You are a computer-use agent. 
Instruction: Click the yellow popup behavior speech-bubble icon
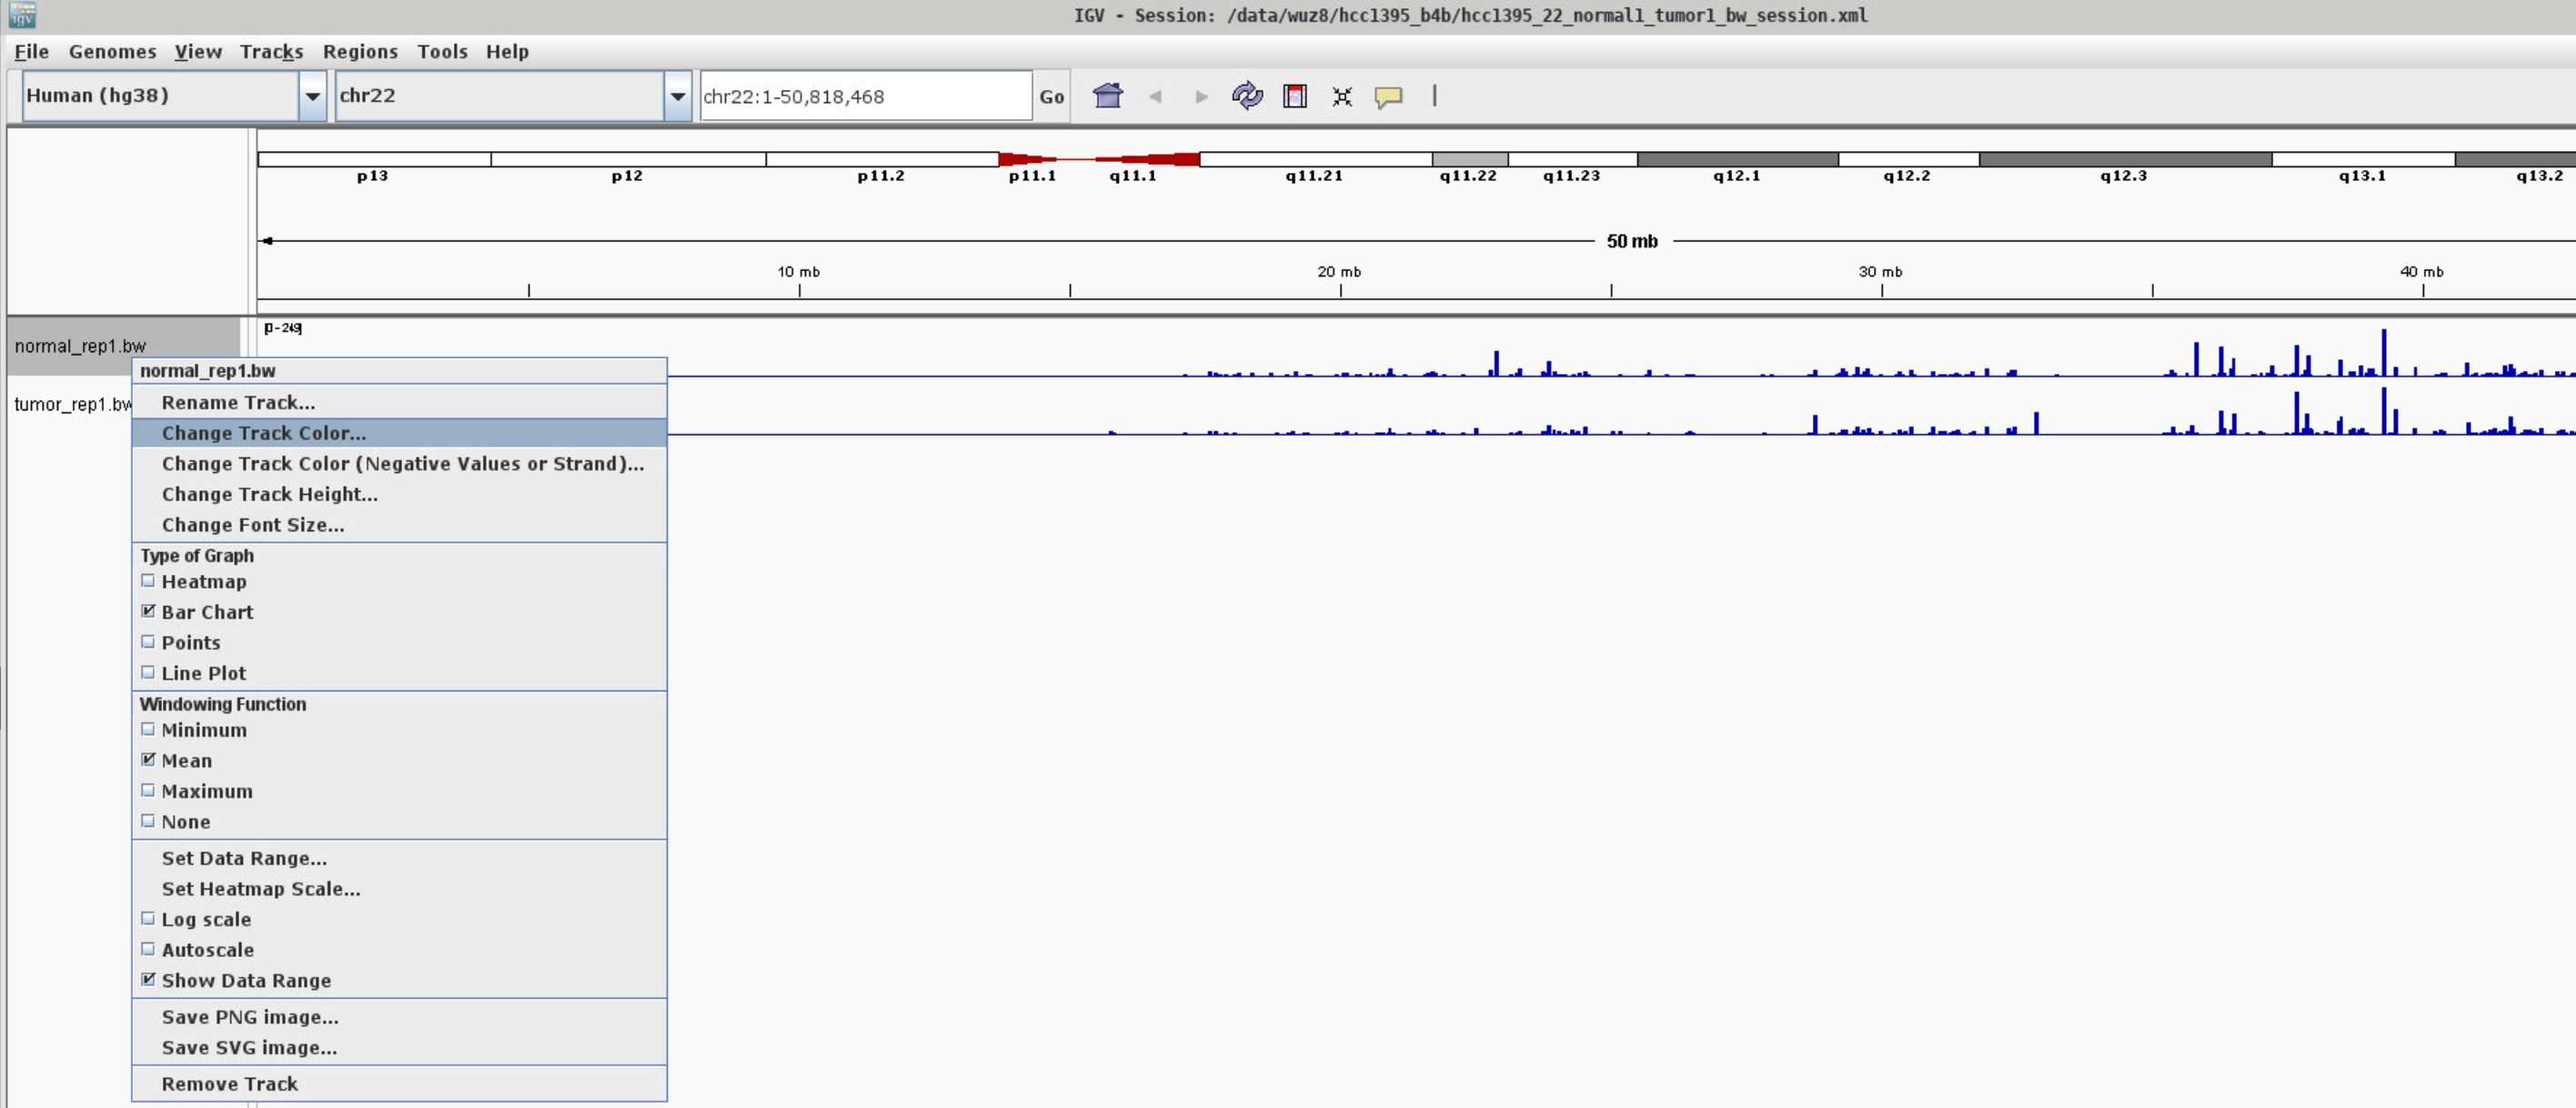click(1388, 97)
